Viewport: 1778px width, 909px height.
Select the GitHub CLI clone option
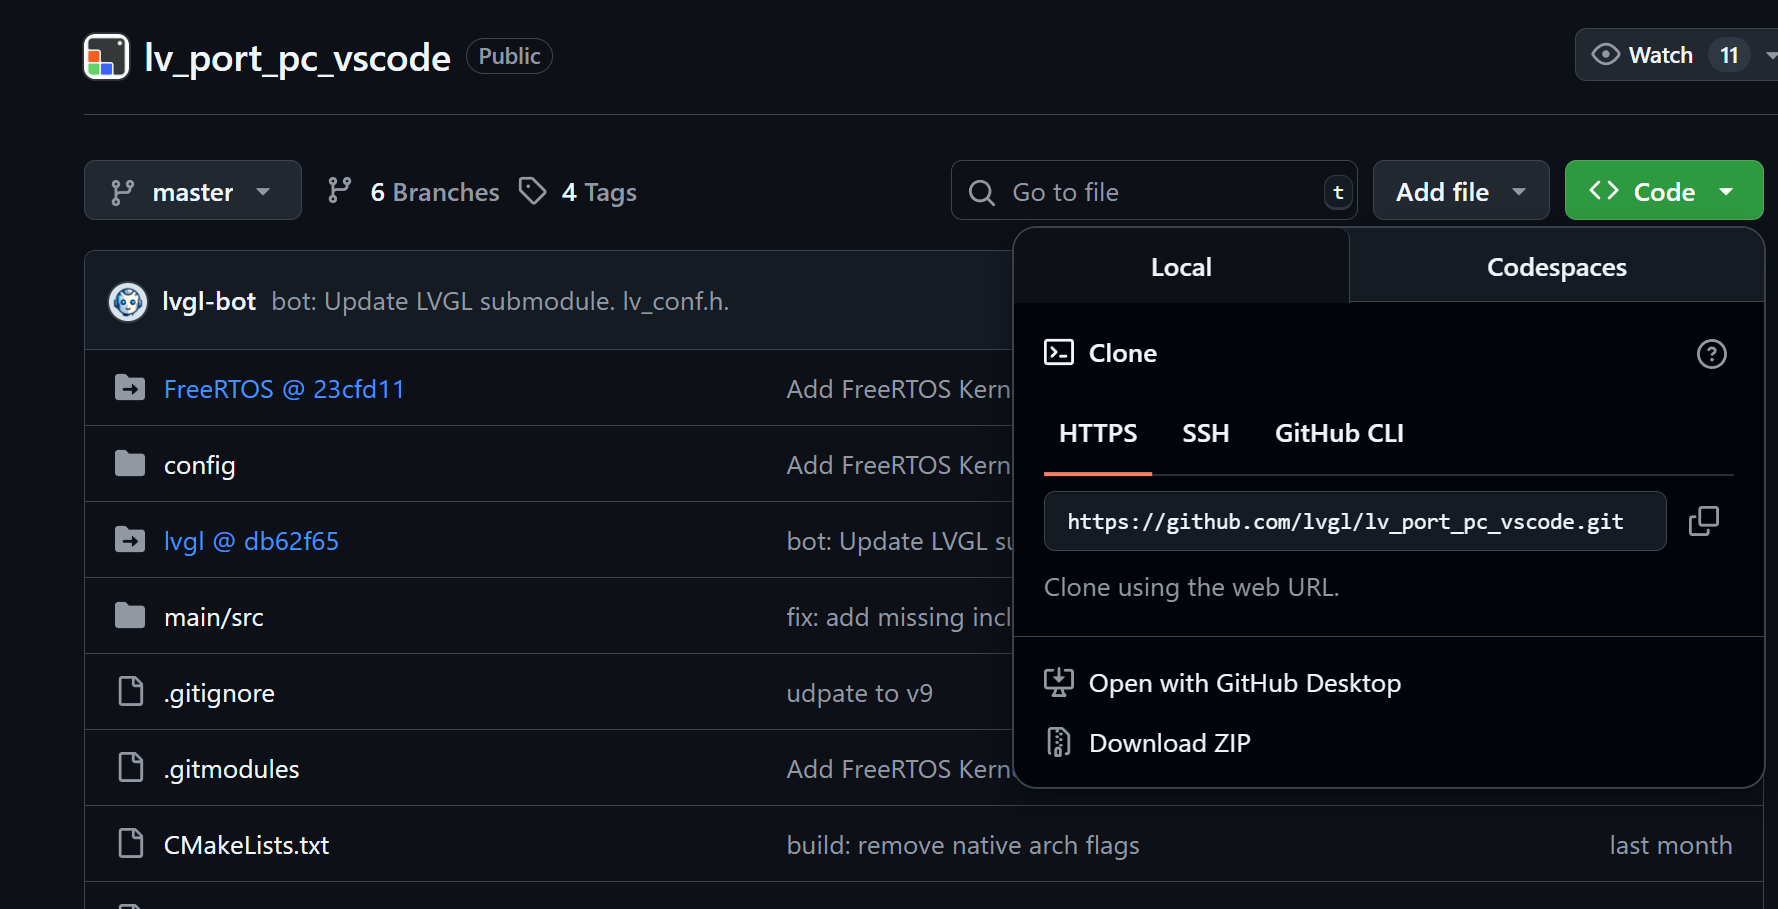[1339, 434]
